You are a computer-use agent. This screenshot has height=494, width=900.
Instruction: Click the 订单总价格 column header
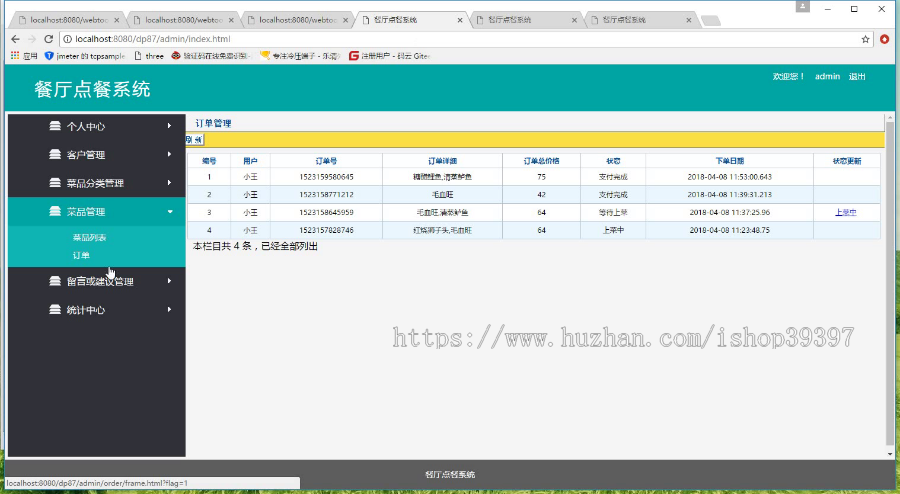pyautogui.click(x=541, y=161)
